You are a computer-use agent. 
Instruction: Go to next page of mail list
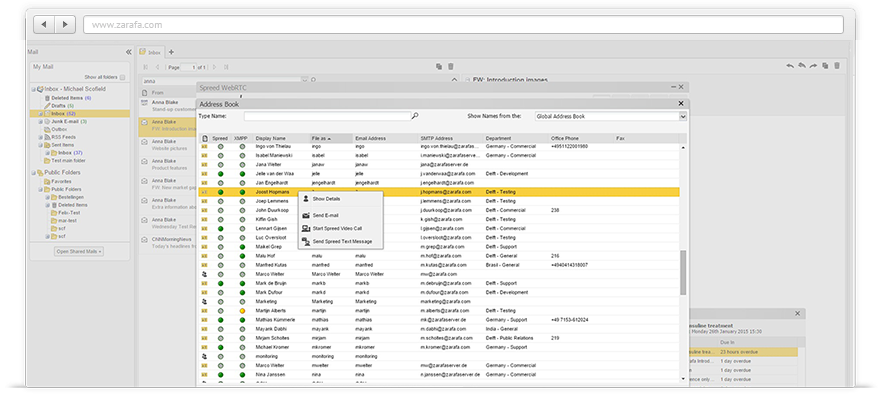(214, 67)
